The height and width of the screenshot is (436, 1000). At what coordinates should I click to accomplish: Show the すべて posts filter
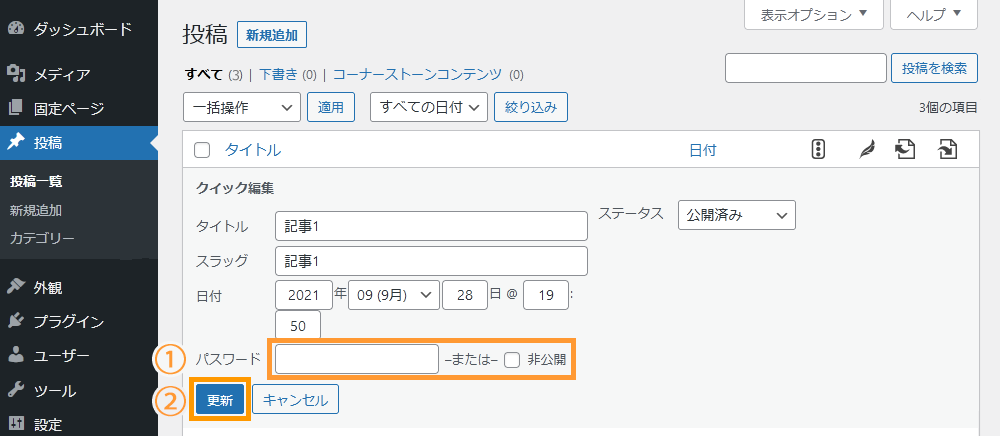pyautogui.click(x=203, y=75)
